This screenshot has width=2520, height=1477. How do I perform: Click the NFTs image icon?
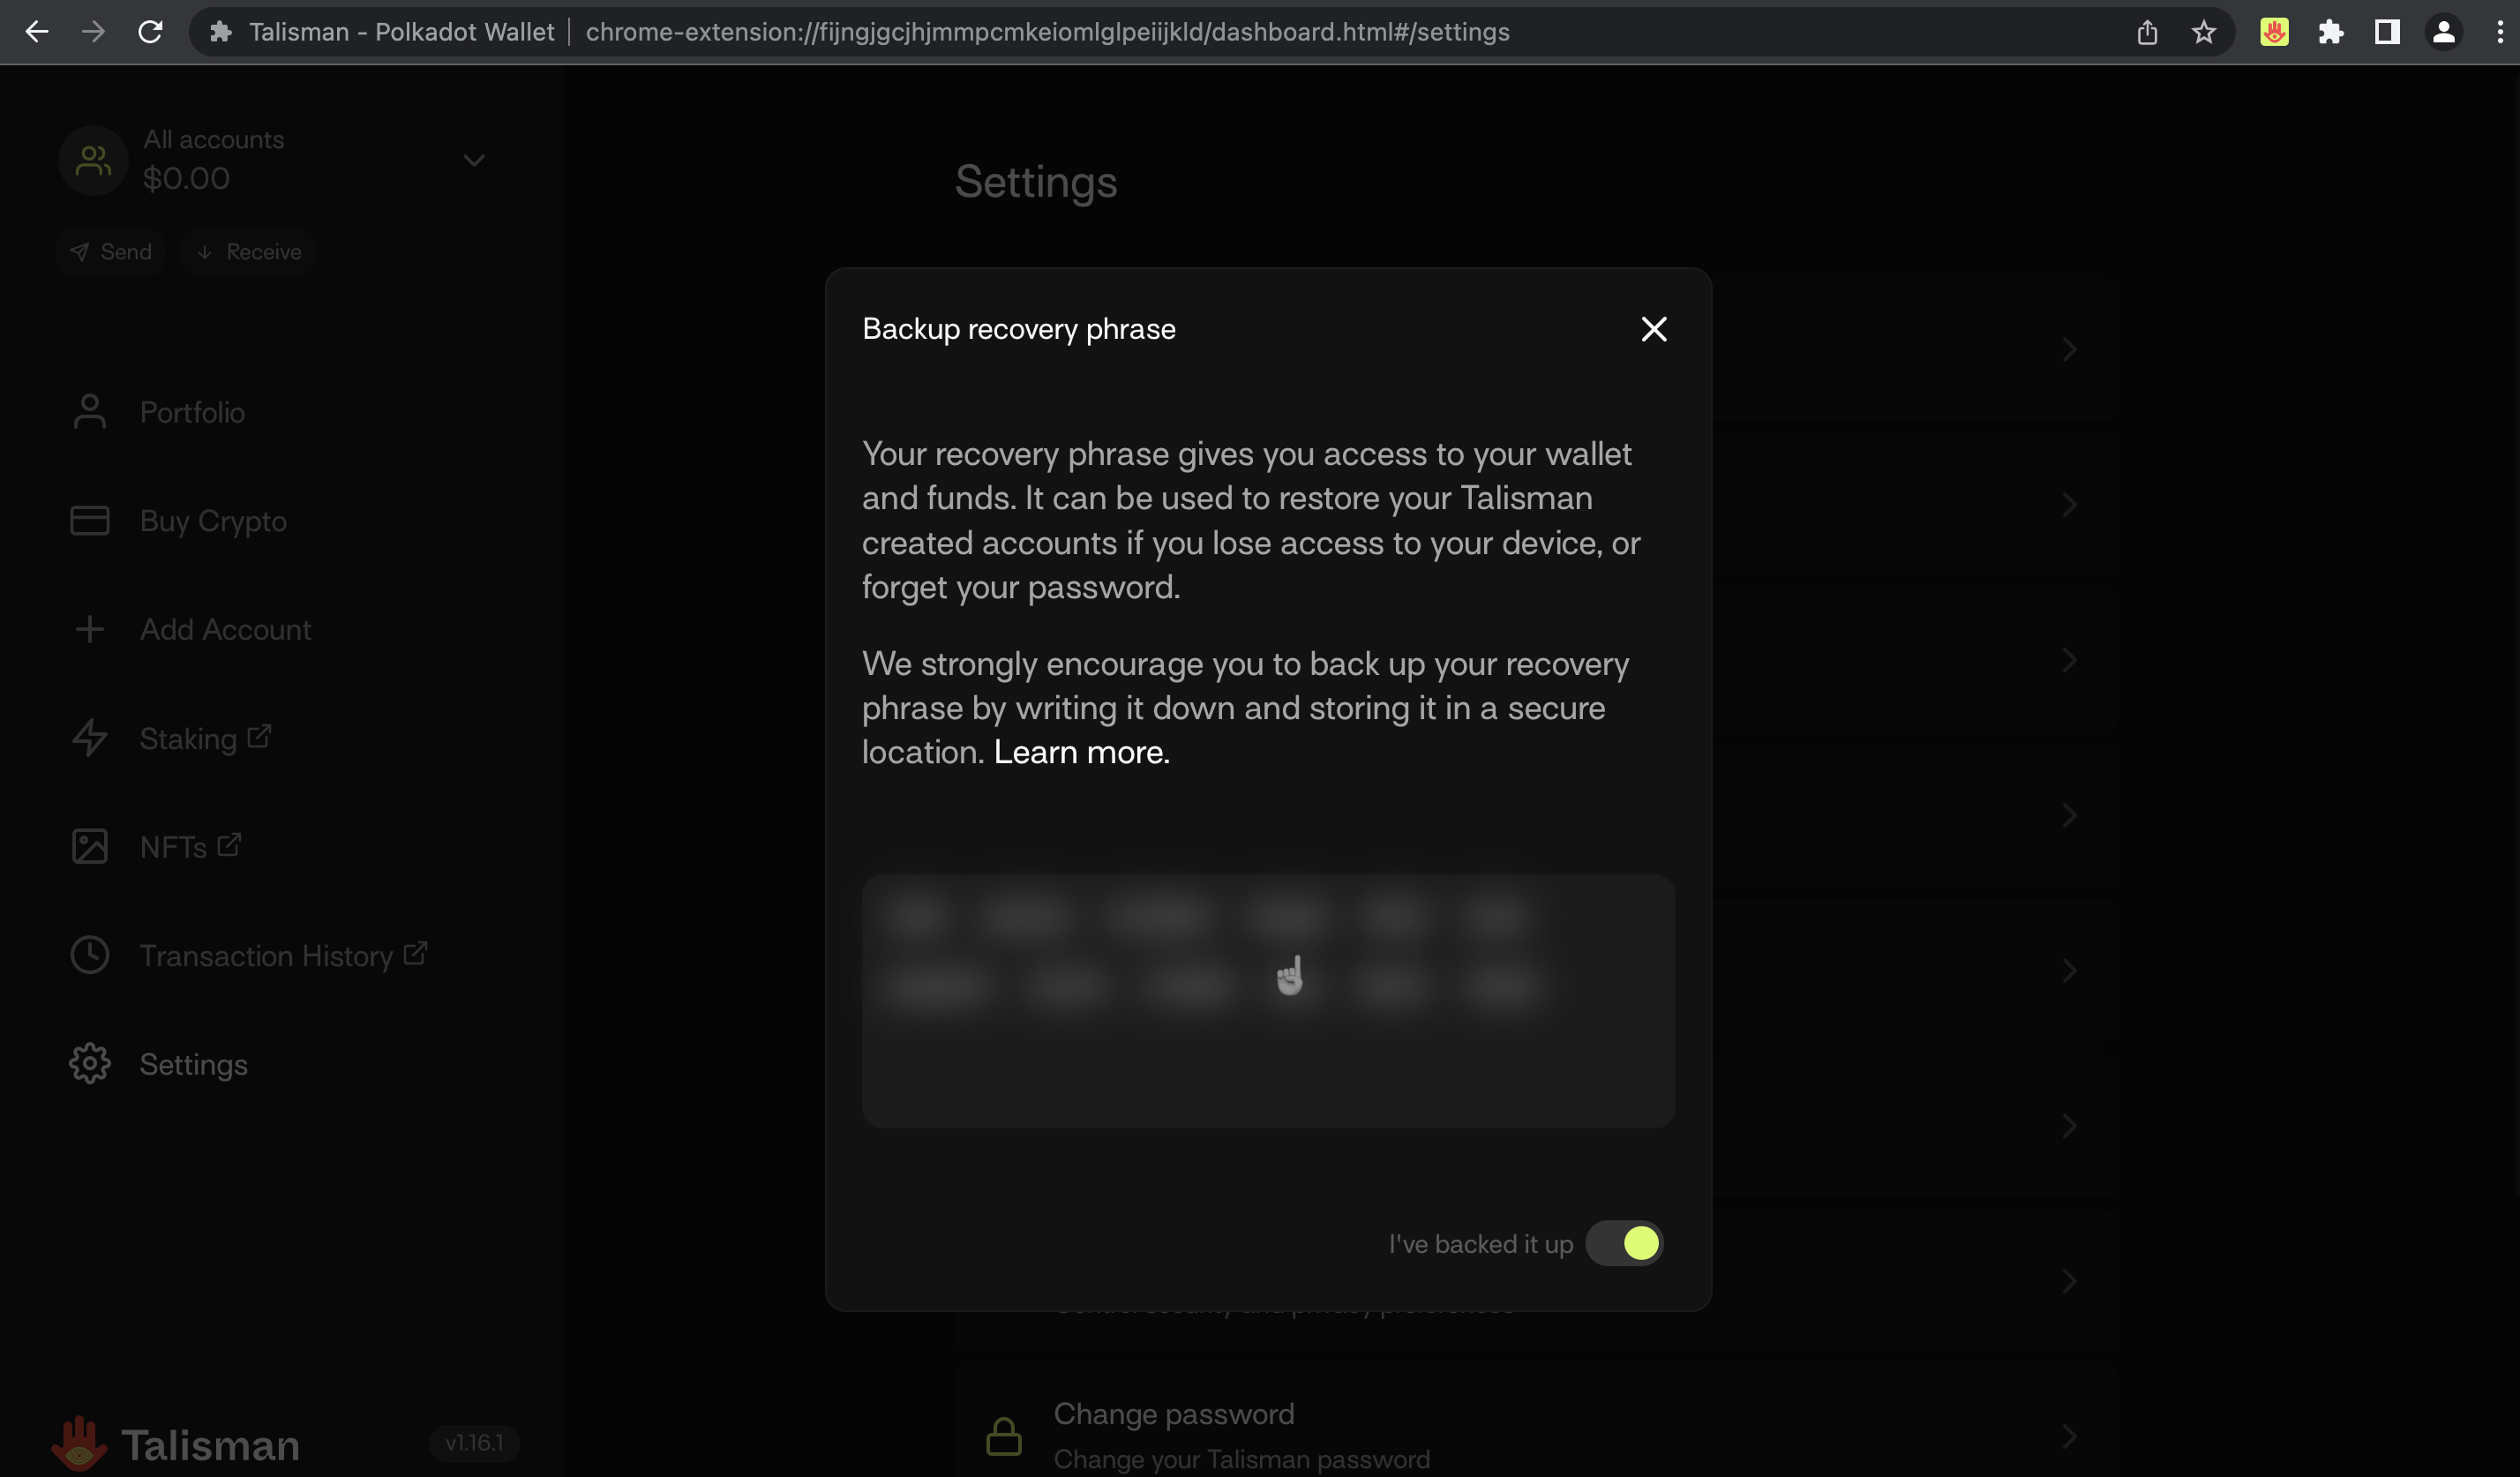click(x=90, y=847)
